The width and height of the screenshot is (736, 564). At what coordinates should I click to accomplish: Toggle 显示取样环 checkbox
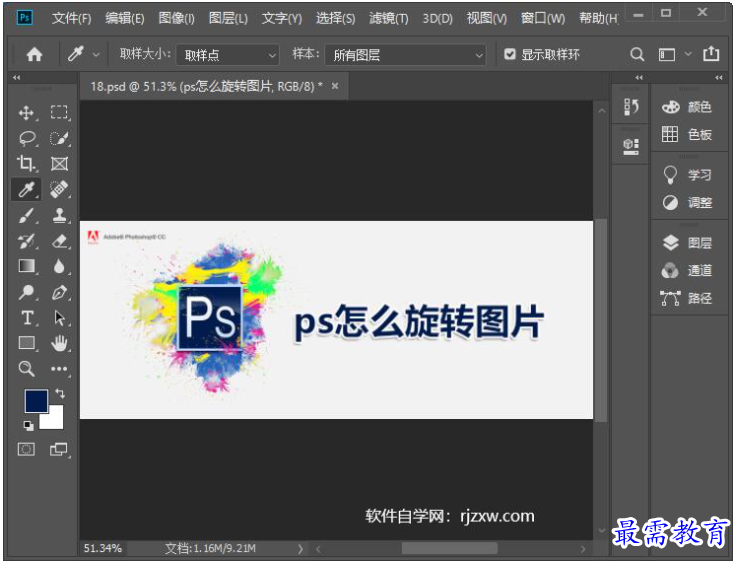coord(510,54)
